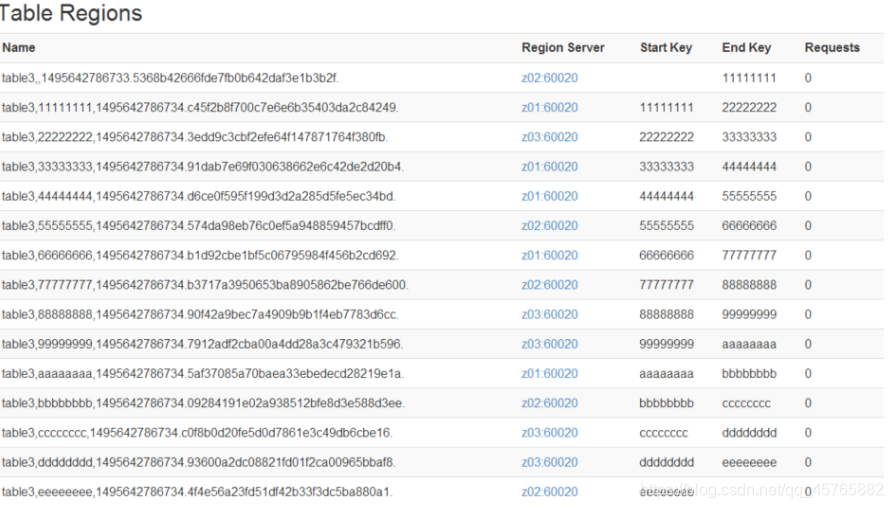This screenshot has width=893, height=508.
Task: Select region name starting table3,cccccccc
Action: pyautogui.click(x=197, y=433)
